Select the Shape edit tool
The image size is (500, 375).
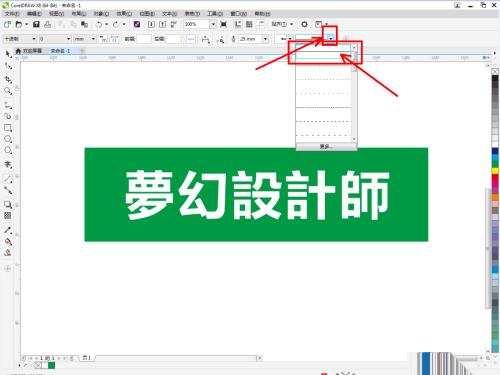tap(8, 66)
